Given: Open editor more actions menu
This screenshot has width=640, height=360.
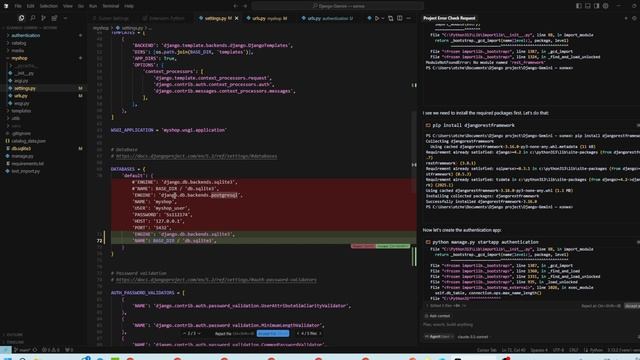Looking at the screenshot, I should tap(409, 18).
